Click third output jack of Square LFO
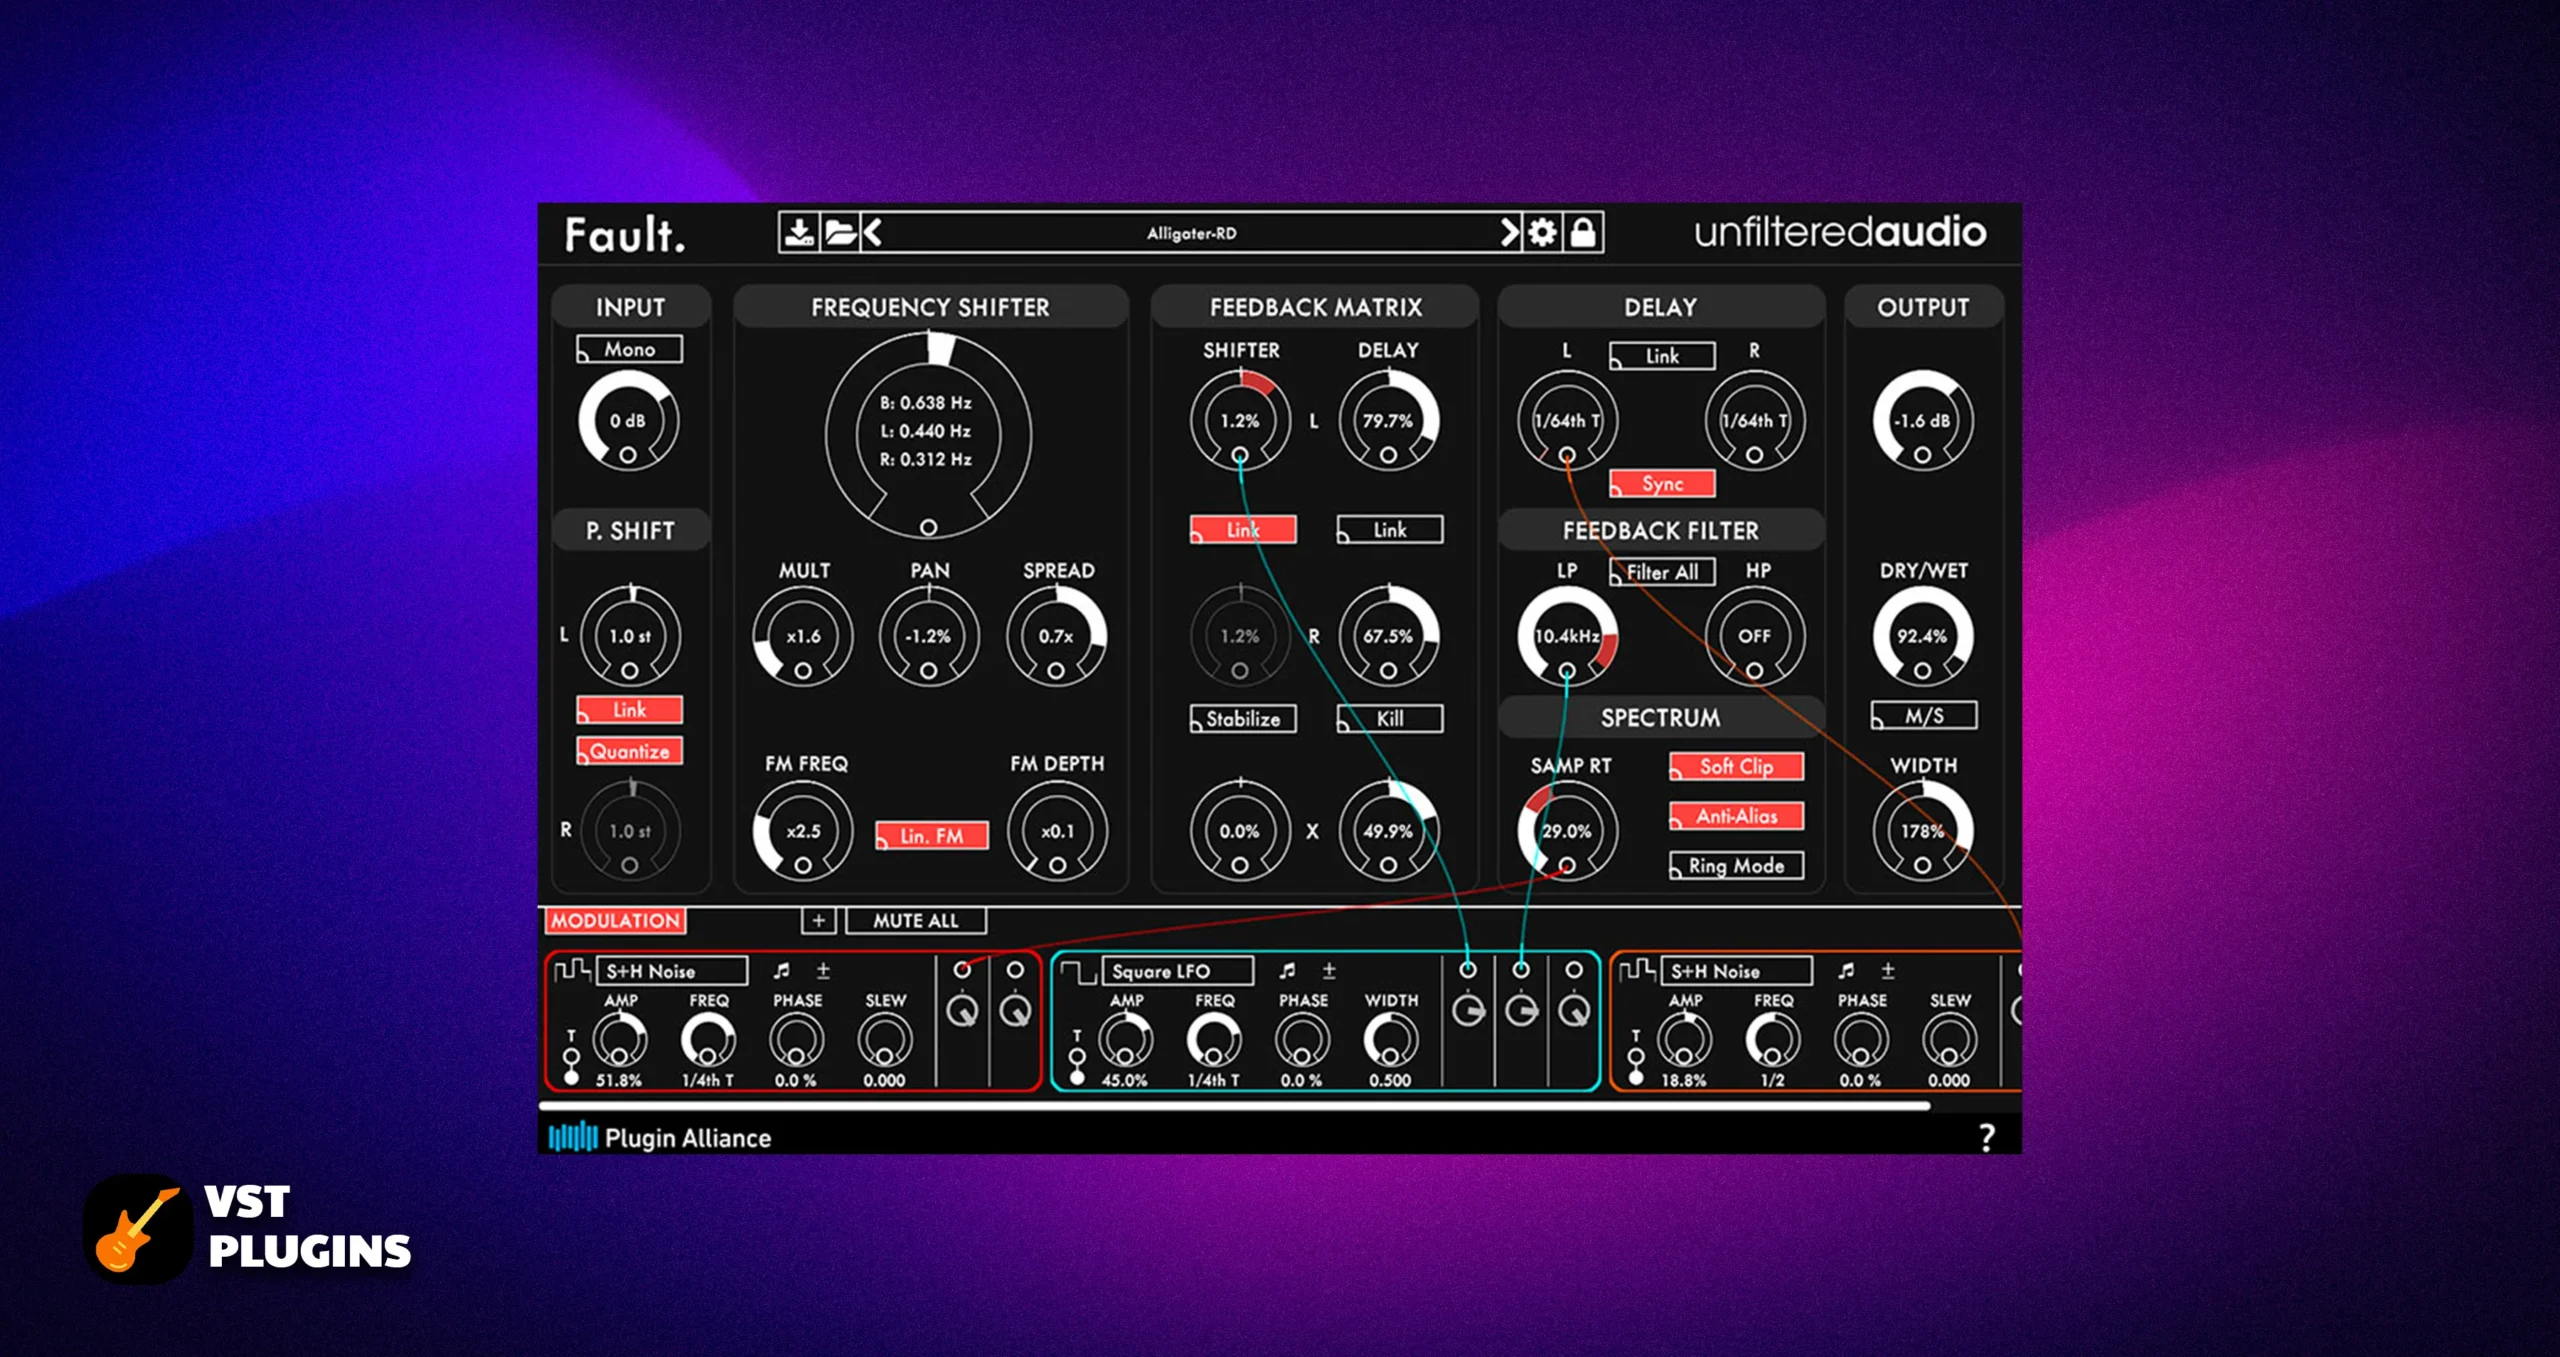The width and height of the screenshot is (2560, 1357). point(1574,969)
